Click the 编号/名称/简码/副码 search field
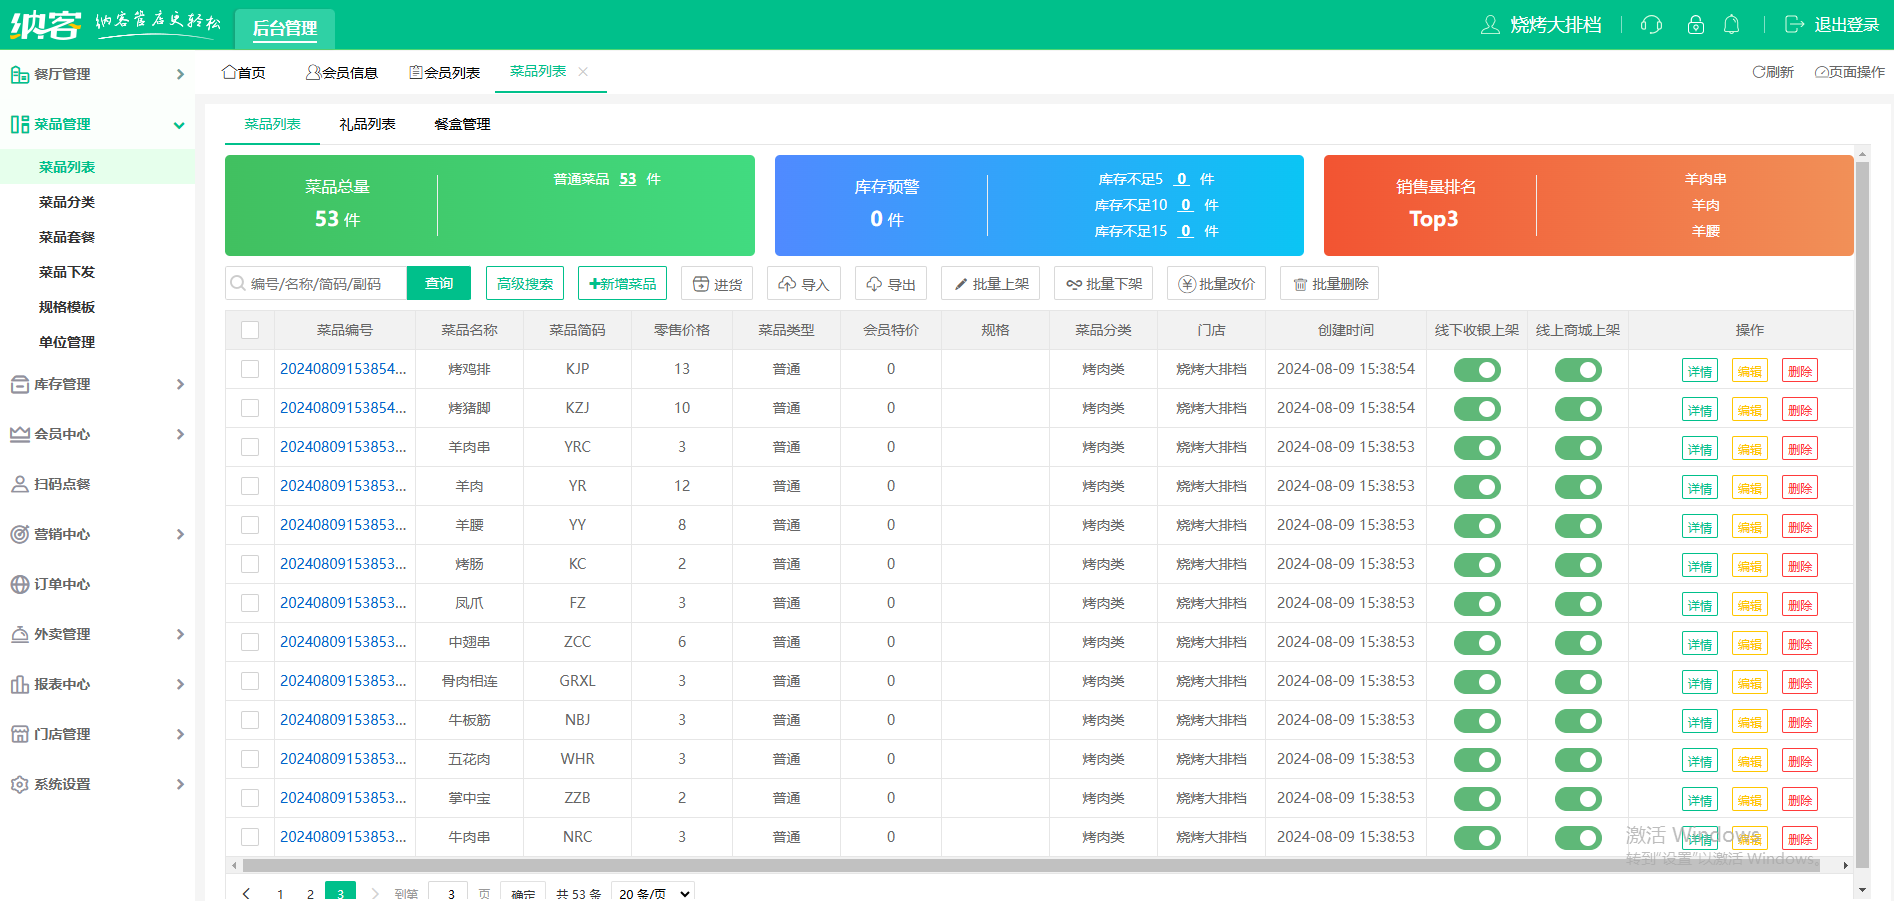 tap(316, 284)
